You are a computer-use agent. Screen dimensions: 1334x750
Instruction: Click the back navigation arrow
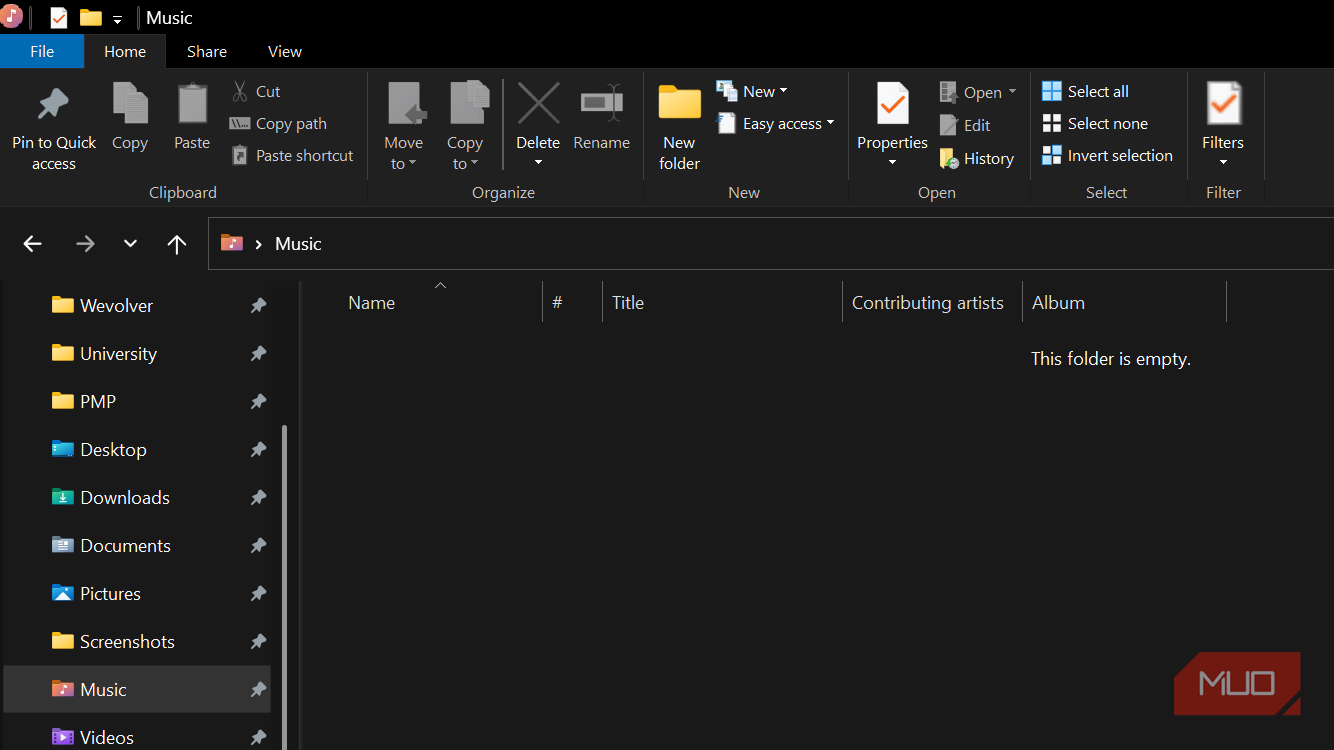tap(33, 244)
